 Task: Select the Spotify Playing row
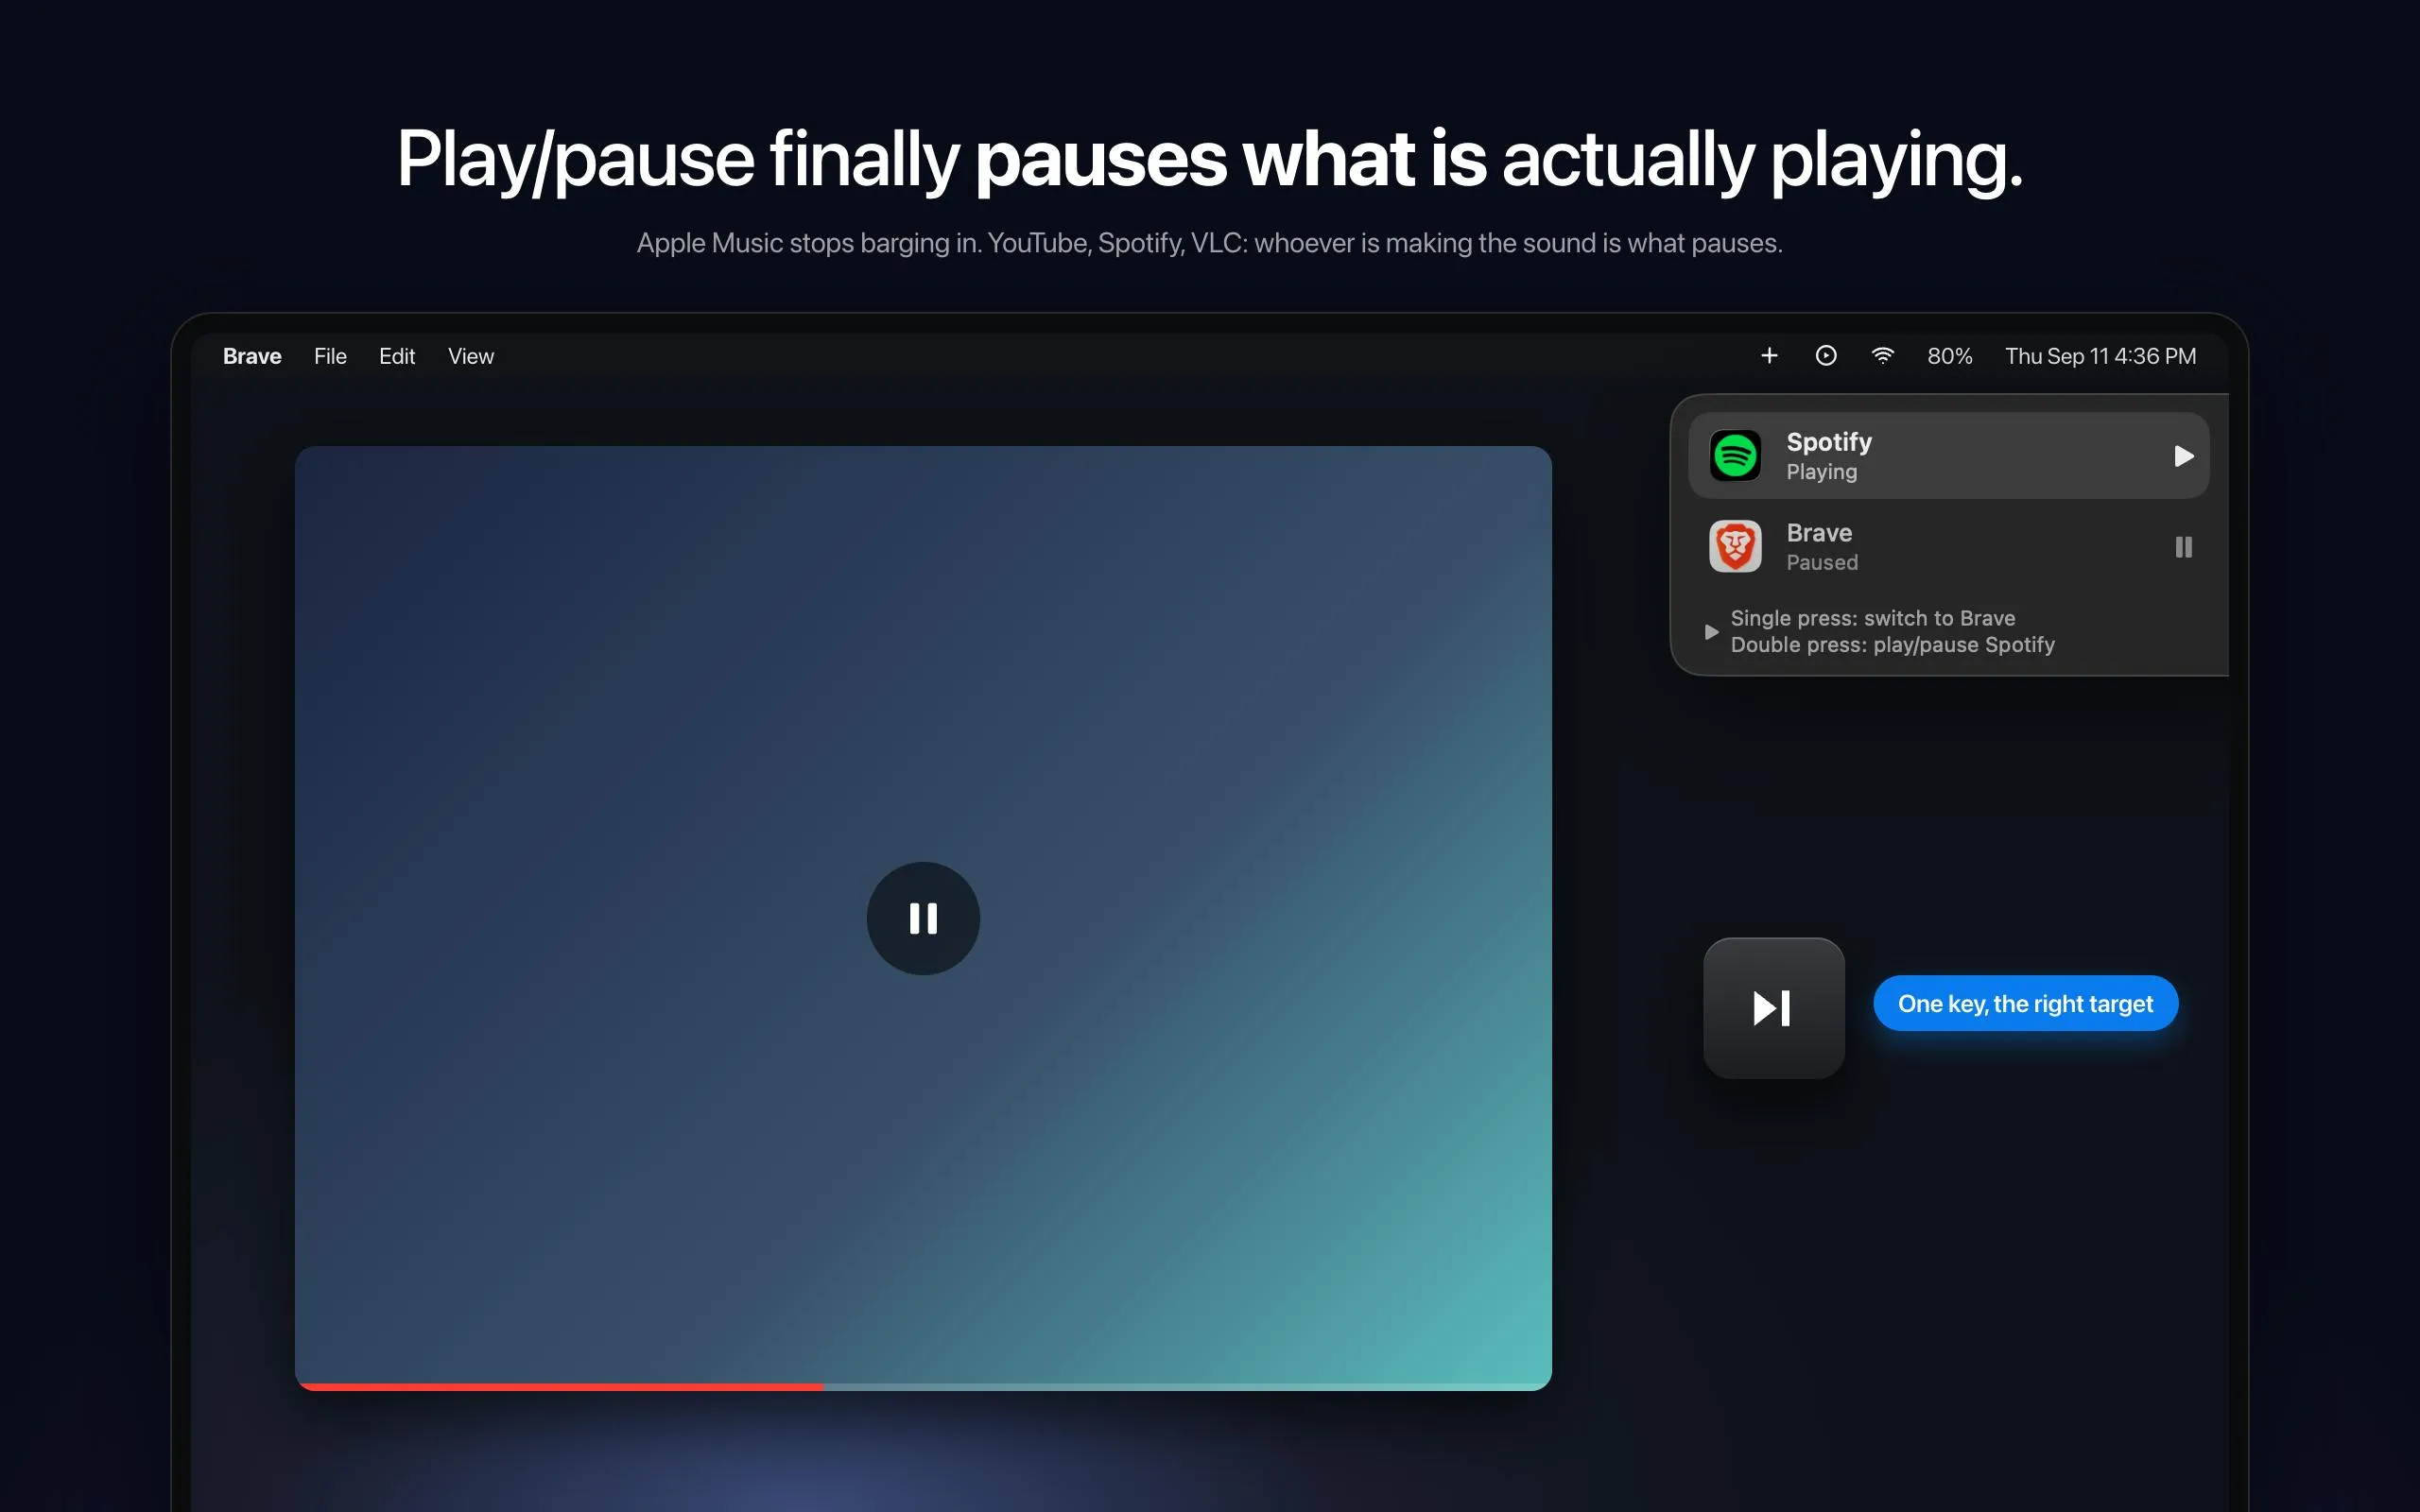point(1948,456)
